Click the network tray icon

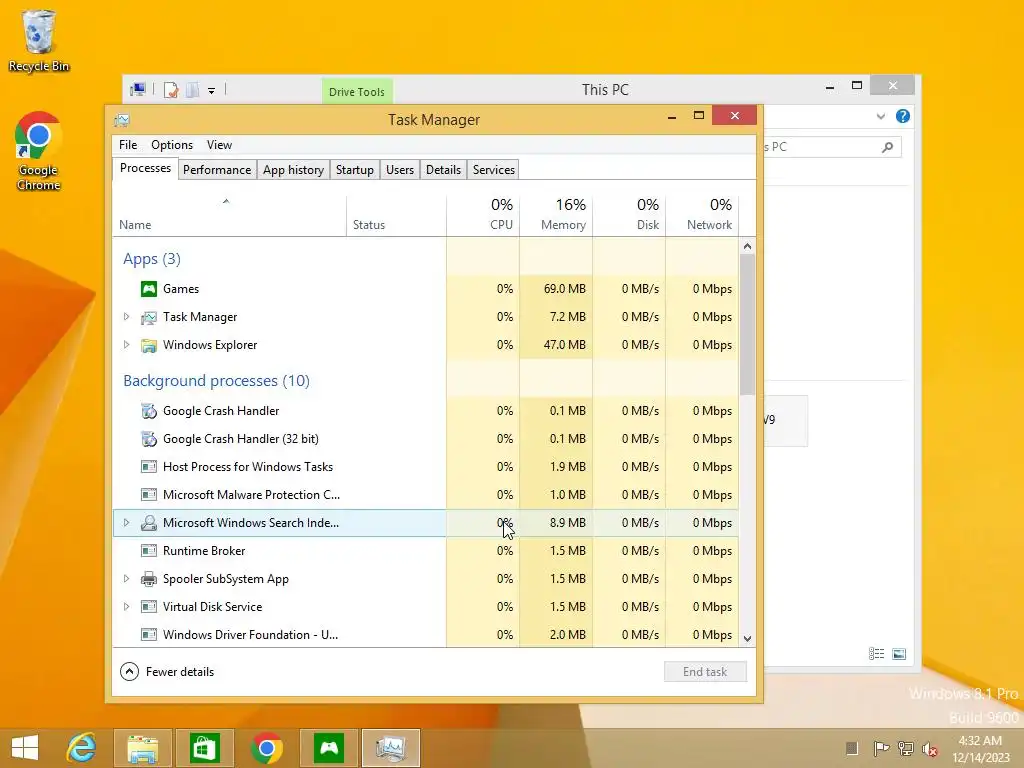pos(906,748)
